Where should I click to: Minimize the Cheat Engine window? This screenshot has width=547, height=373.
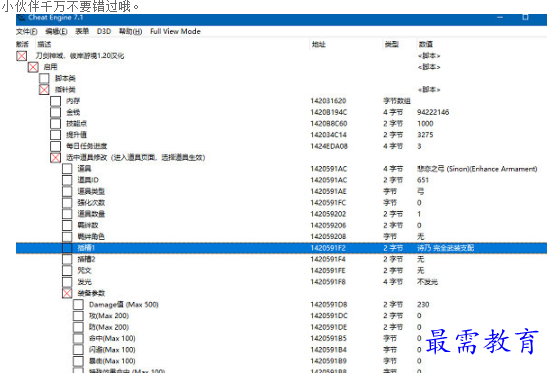coord(500,17)
